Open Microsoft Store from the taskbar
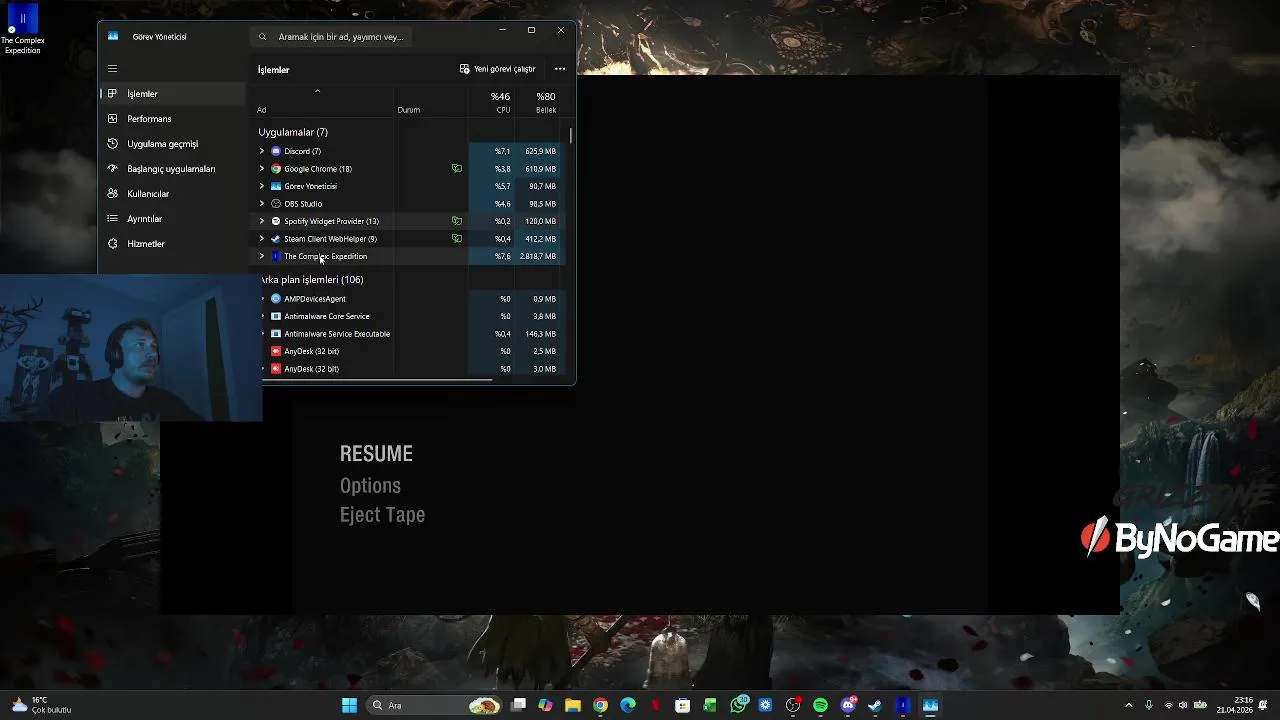Viewport: 1280px width, 720px height. 682,705
